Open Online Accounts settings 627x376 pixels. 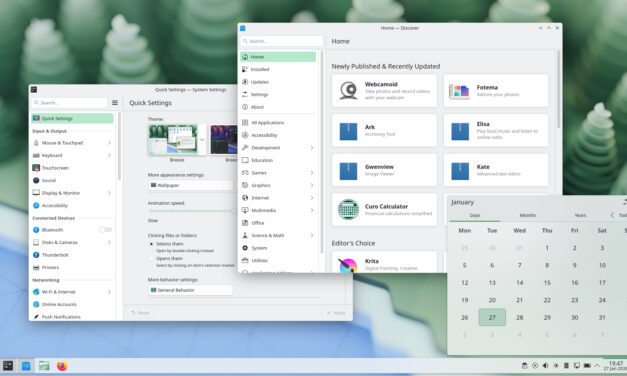coord(72,304)
